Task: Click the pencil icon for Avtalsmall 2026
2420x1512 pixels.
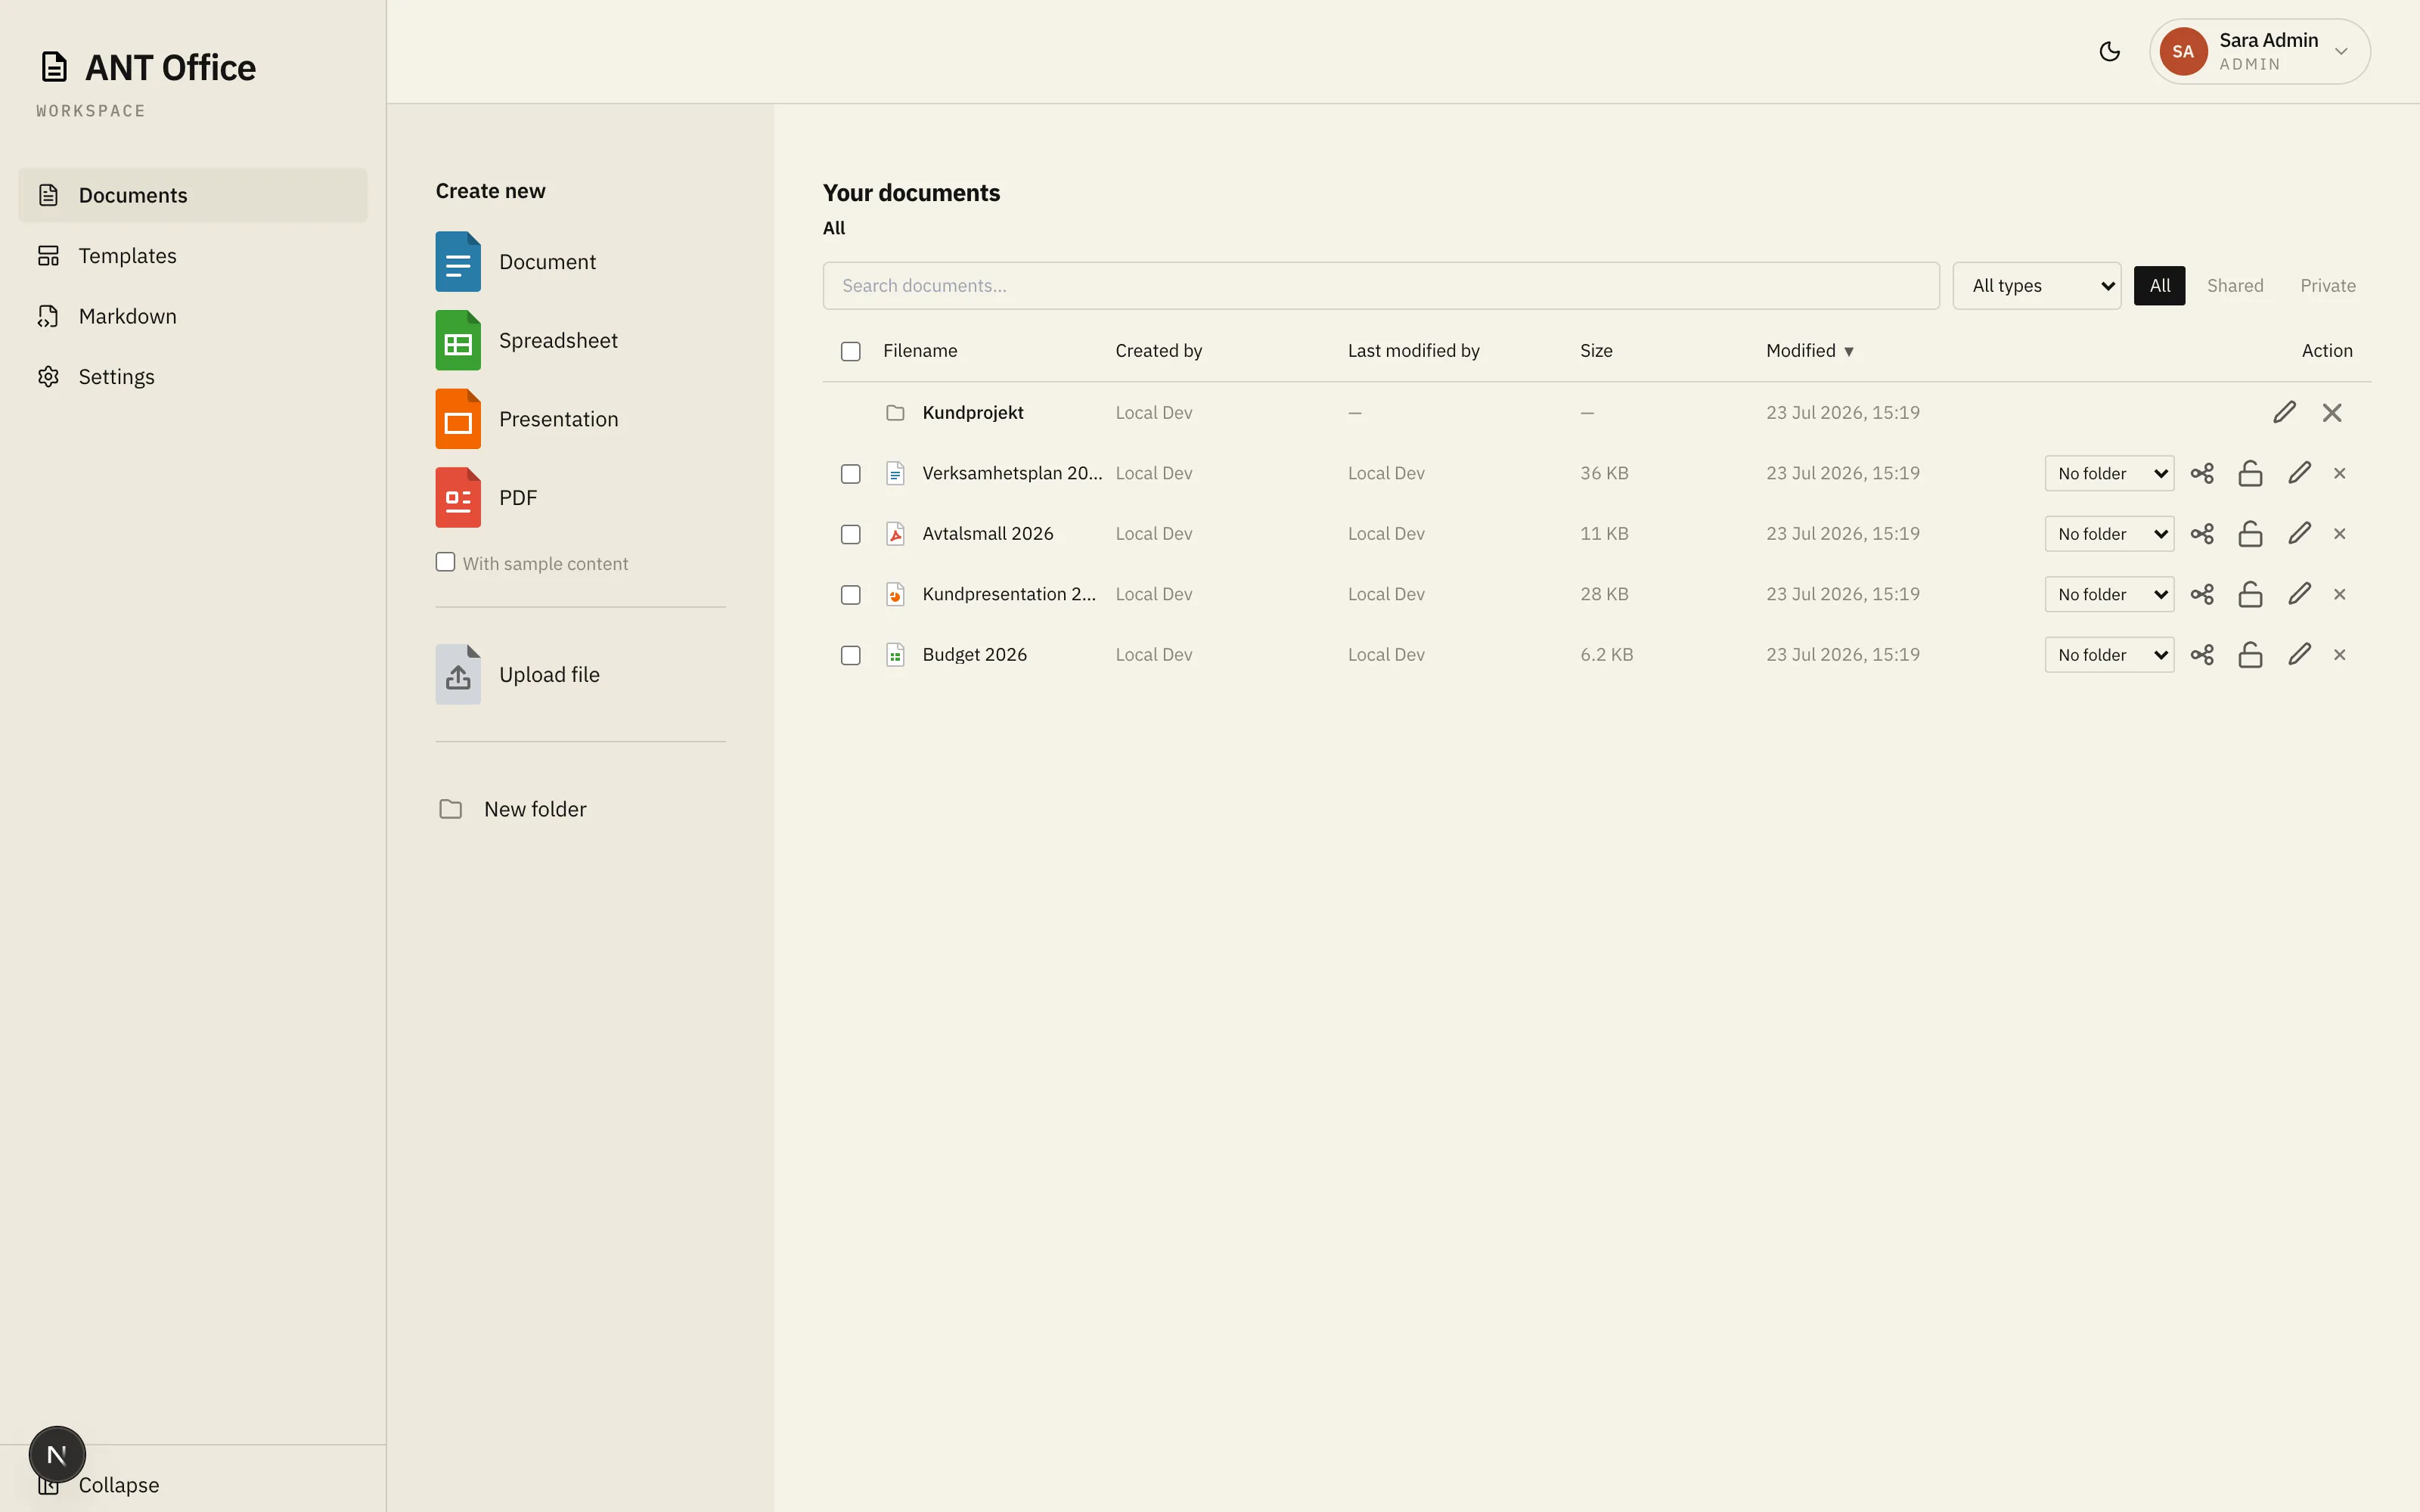Action: pos(2299,534)
